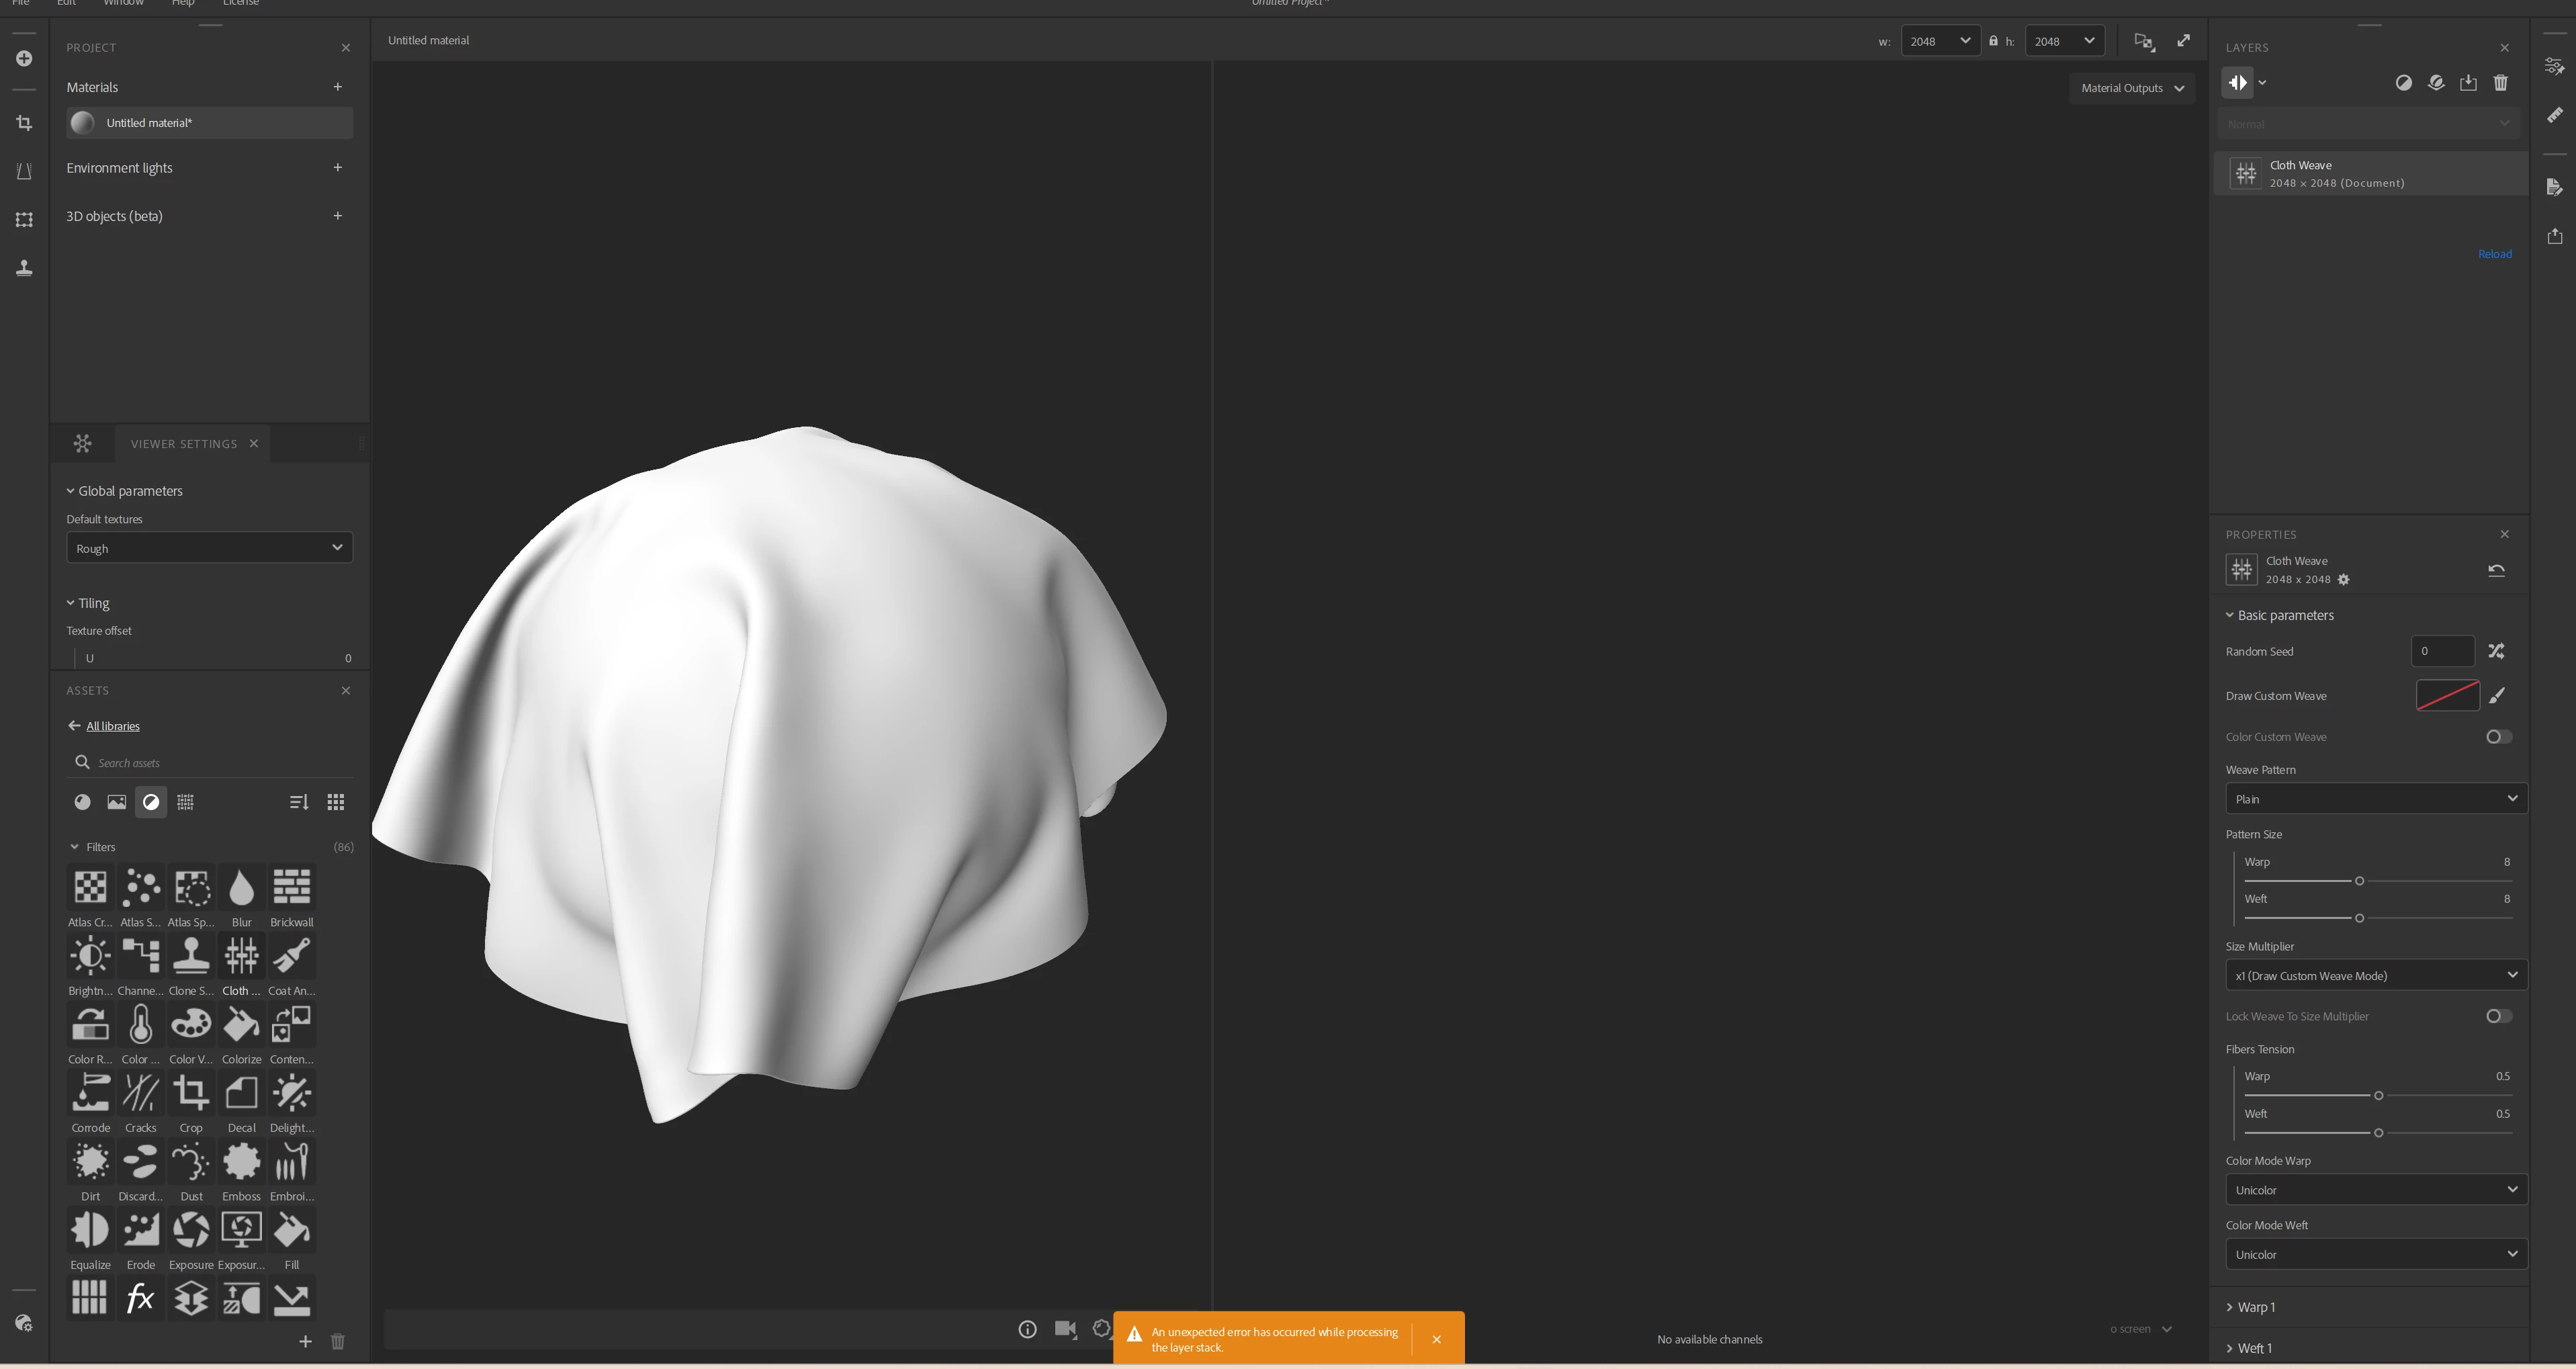This screenshot has width=2576, height=1369.
Task: Expand the Warp 1 section
Action: (x=2255, y=1307)
